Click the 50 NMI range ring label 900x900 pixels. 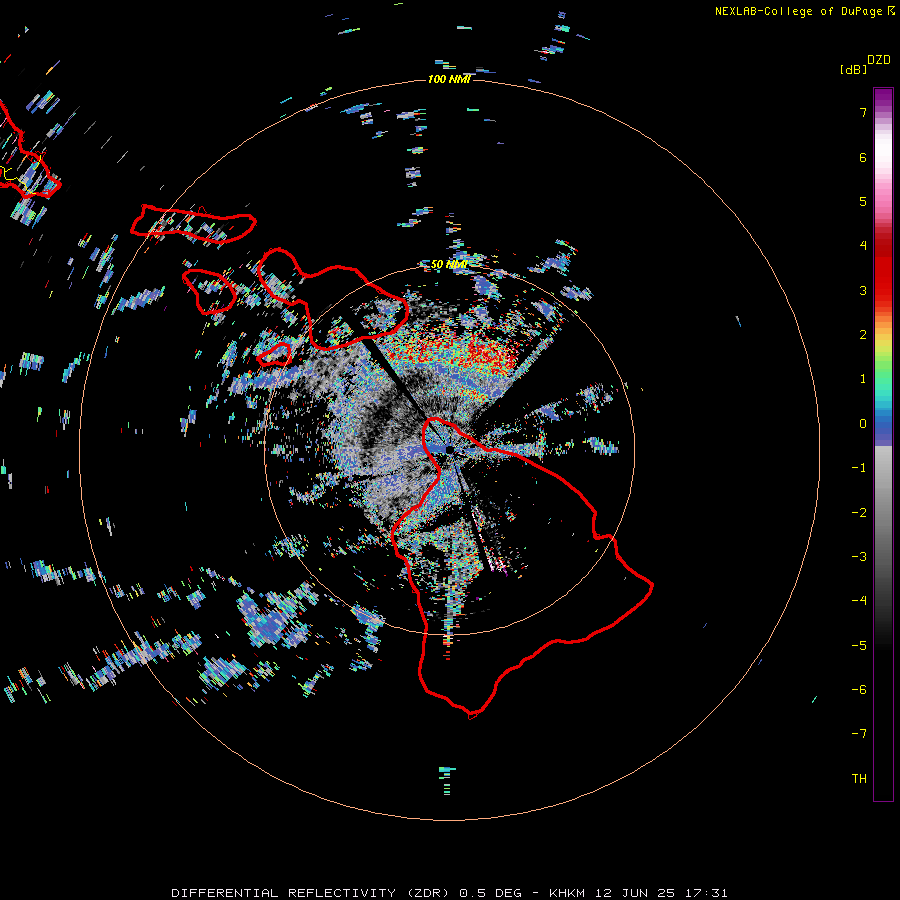pos(449,265)
